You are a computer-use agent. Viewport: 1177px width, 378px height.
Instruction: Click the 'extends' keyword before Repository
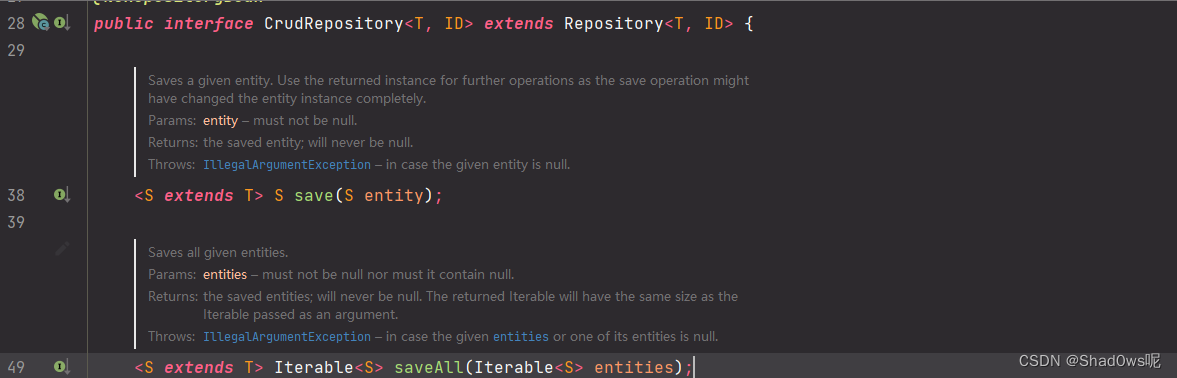[x=519, y=24]
